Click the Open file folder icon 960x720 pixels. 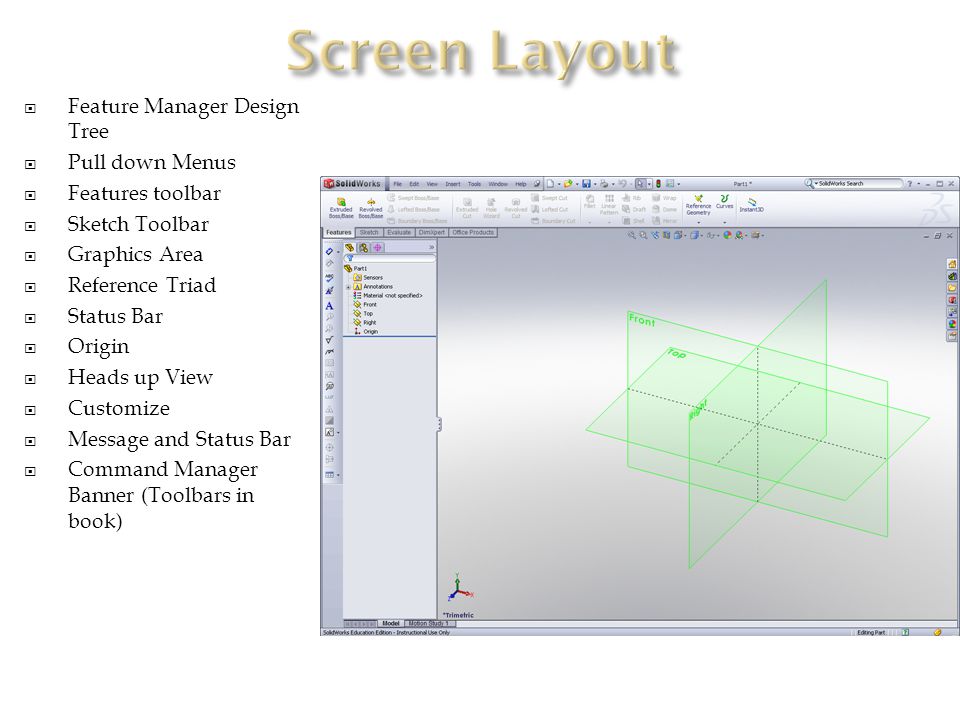pyautogui.click(x=568, y=184)
